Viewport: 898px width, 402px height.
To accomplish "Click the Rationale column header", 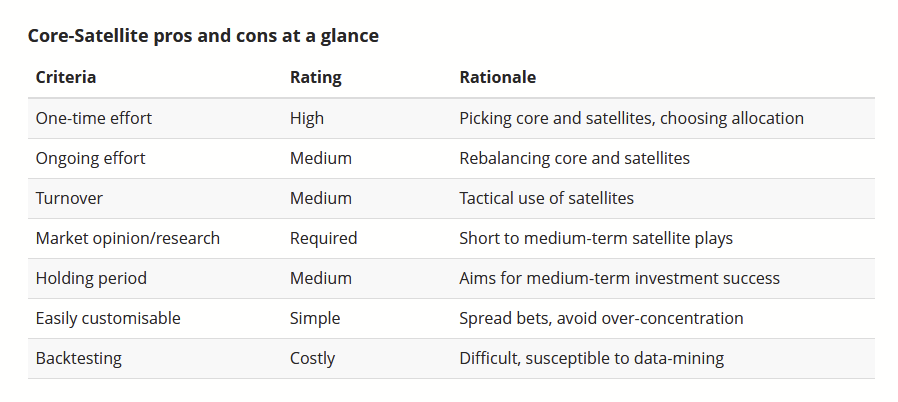I will coord(498,77).
